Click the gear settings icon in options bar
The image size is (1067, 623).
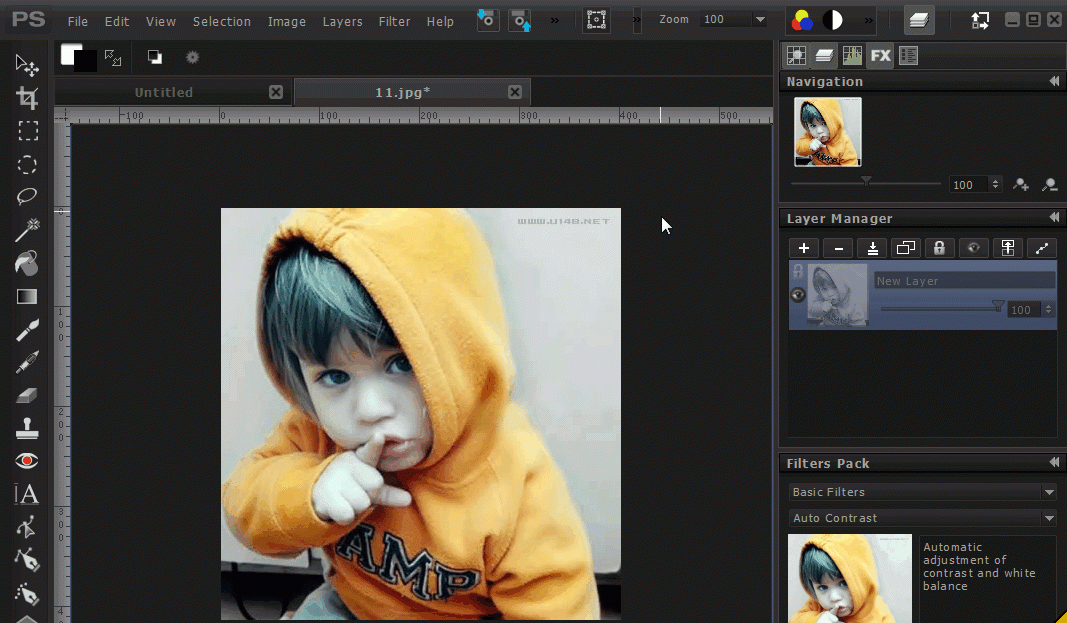(x=193, y=58)
